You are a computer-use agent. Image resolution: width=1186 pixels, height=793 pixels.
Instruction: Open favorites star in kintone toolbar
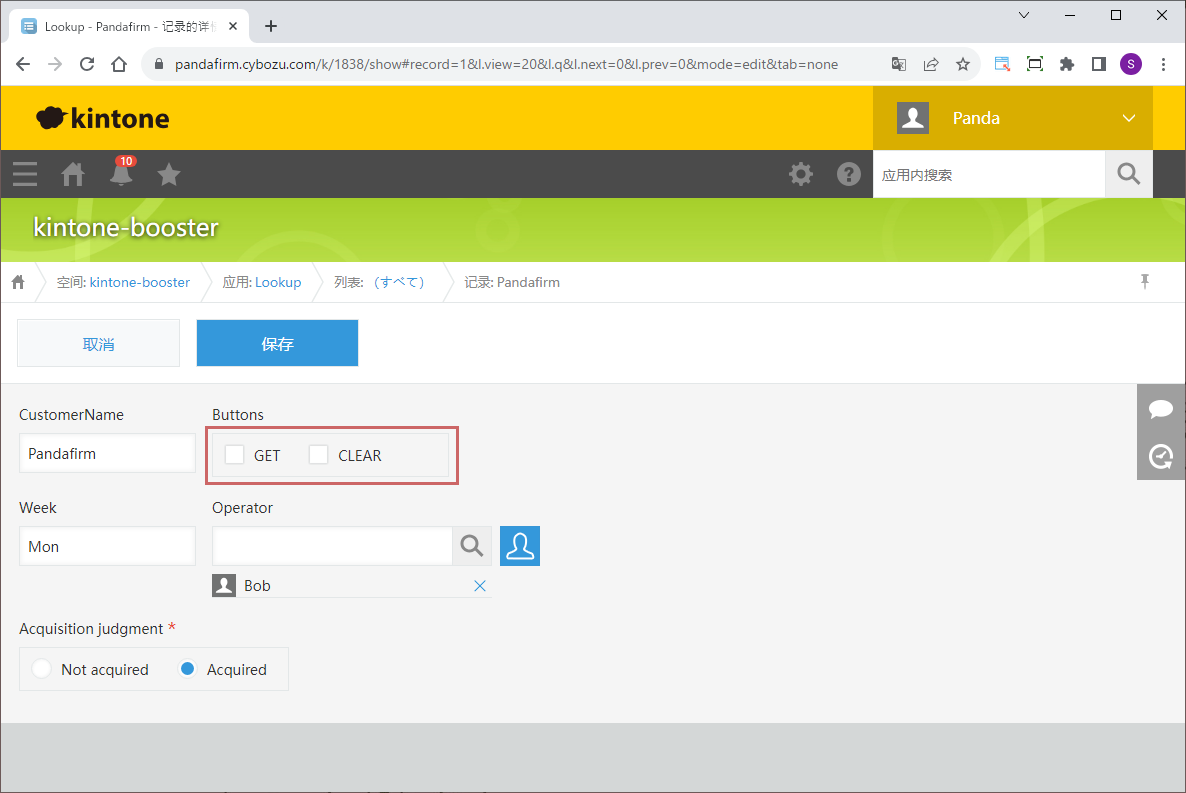coord(169,174)
